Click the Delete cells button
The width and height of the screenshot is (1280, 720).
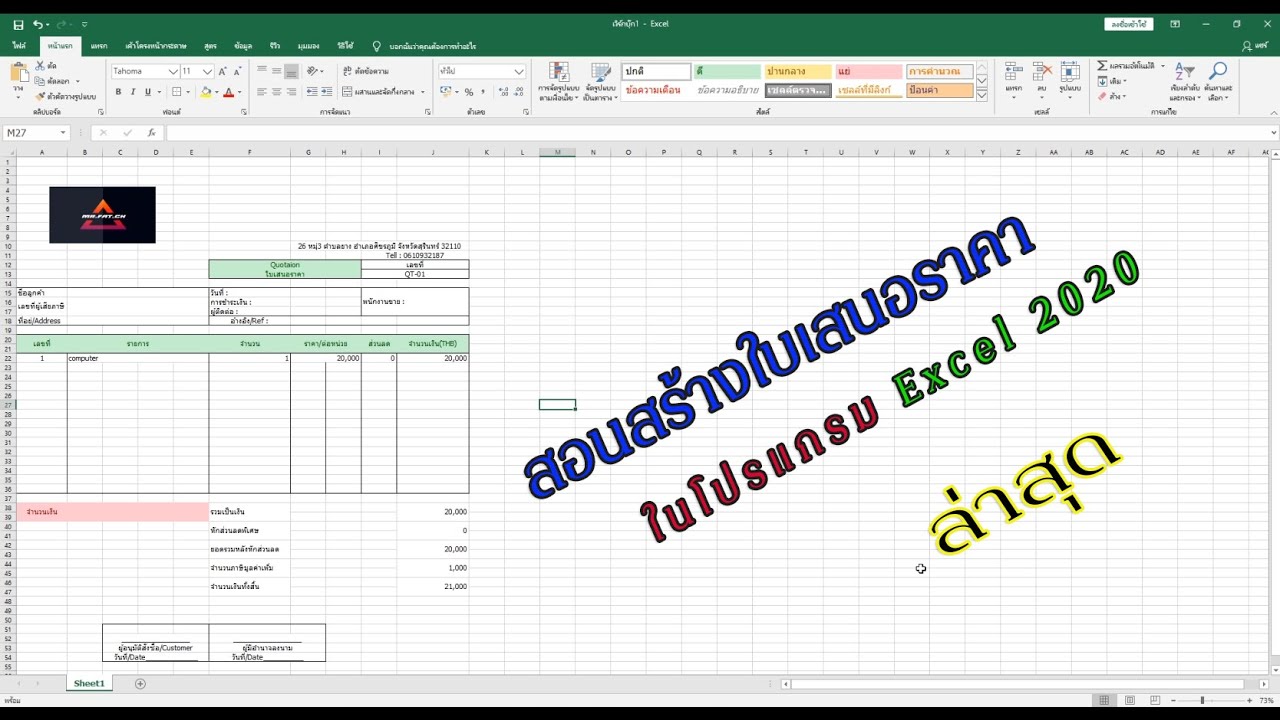[x=1042, y=79]
